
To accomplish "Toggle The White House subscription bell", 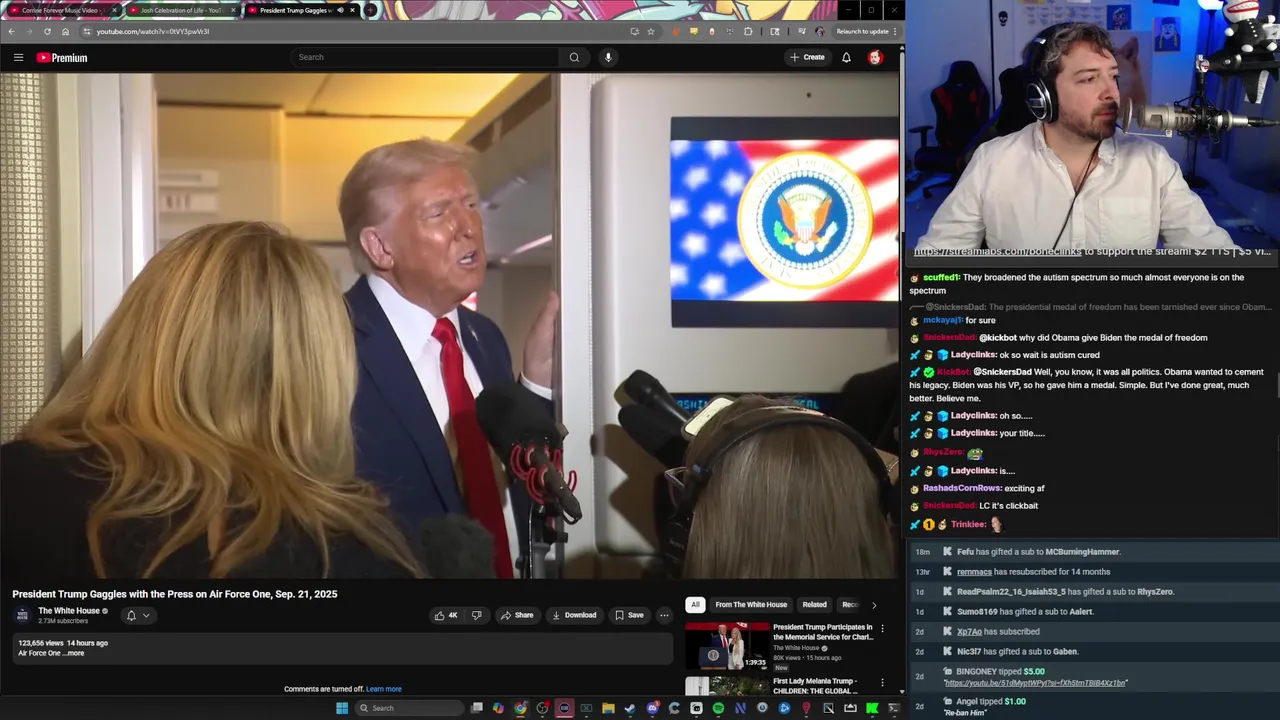I will click(131, 616).
